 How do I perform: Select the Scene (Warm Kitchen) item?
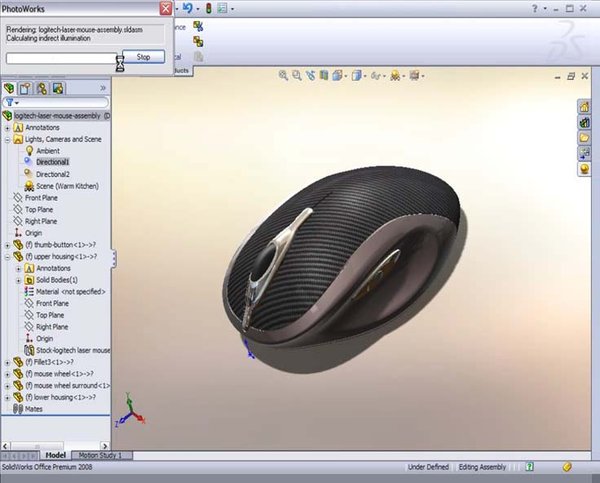coord(67,186)
